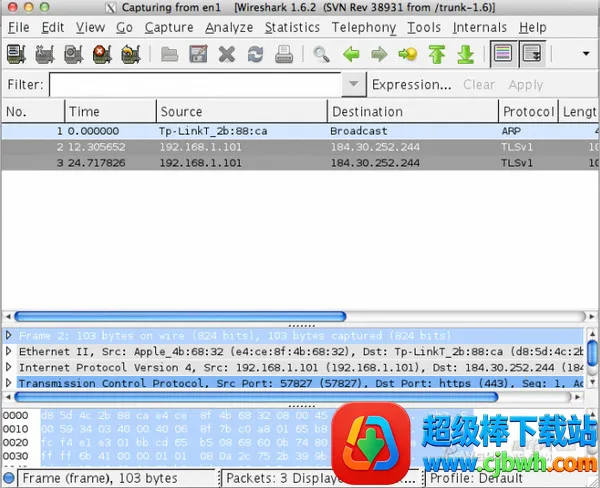The width and height of the screenshot is (600, 488).
Task: Click the Clear filter button
Action: 479,85
